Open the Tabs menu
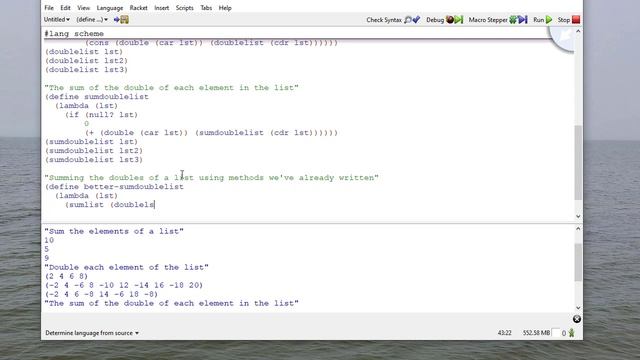640x360 pixels. [x=206, y=8]
